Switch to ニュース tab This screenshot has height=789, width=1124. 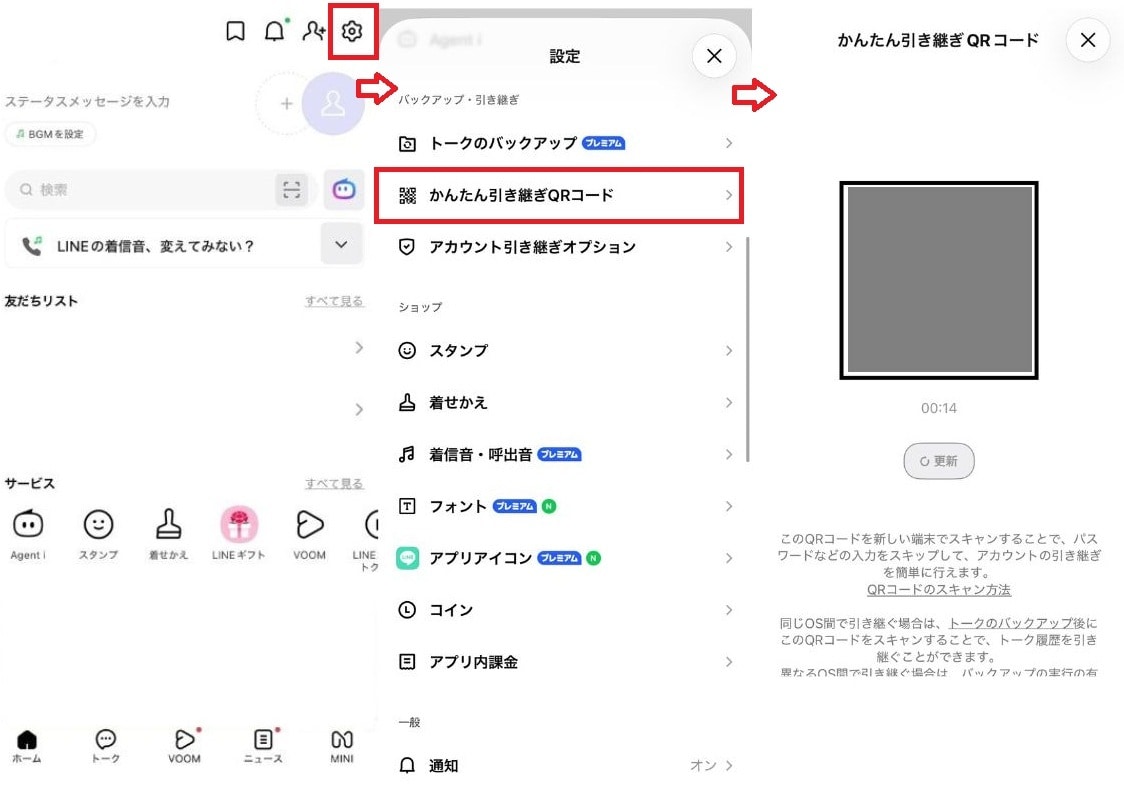coord(263,746)
